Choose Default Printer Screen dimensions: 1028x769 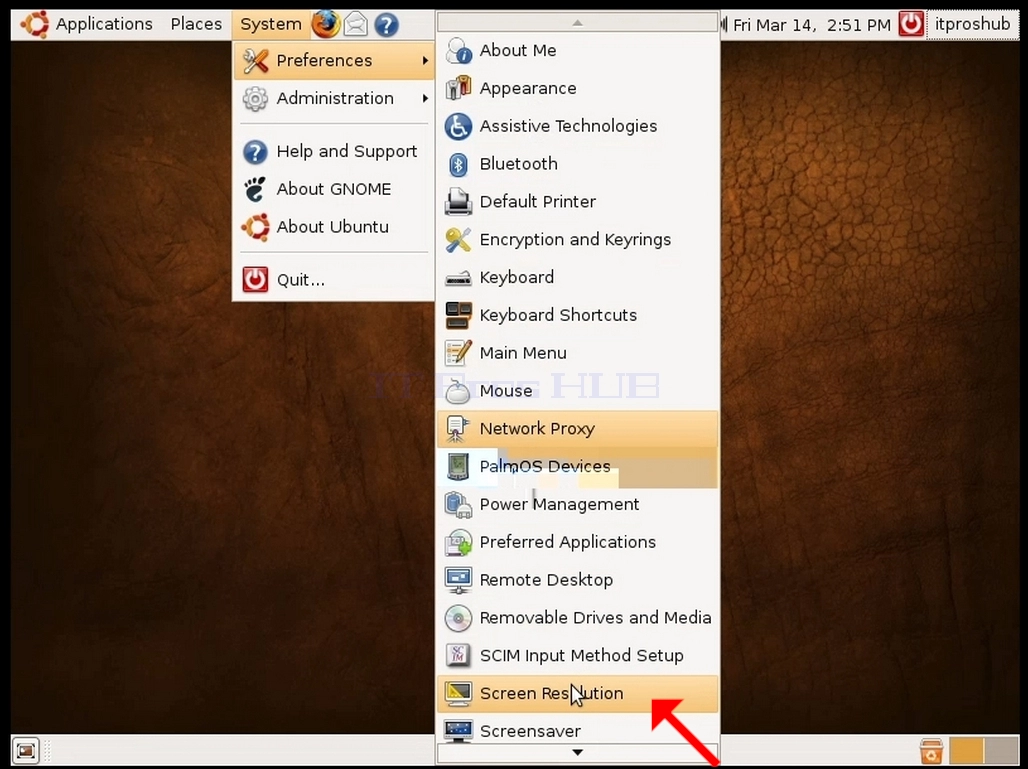click(578, 201)
